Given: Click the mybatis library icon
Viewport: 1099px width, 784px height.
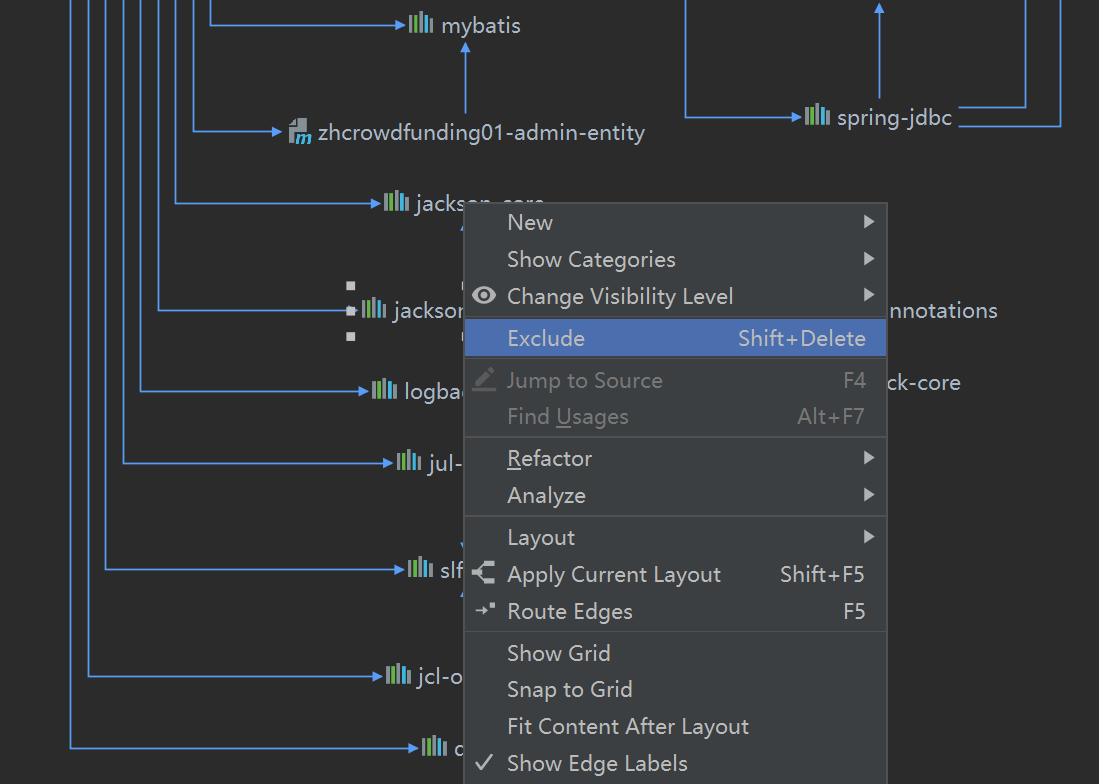Looking at the screenshot, I should click(421, 23).
